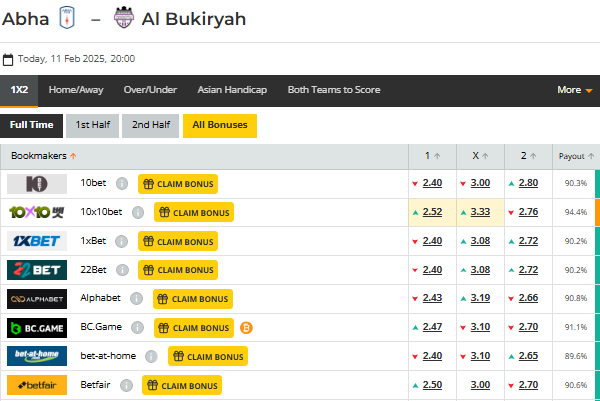The height and width of the screenshot is (401, 600).
Task: Open the Over/Under tab
Action: pyautogui.click(x=150, y=90)
